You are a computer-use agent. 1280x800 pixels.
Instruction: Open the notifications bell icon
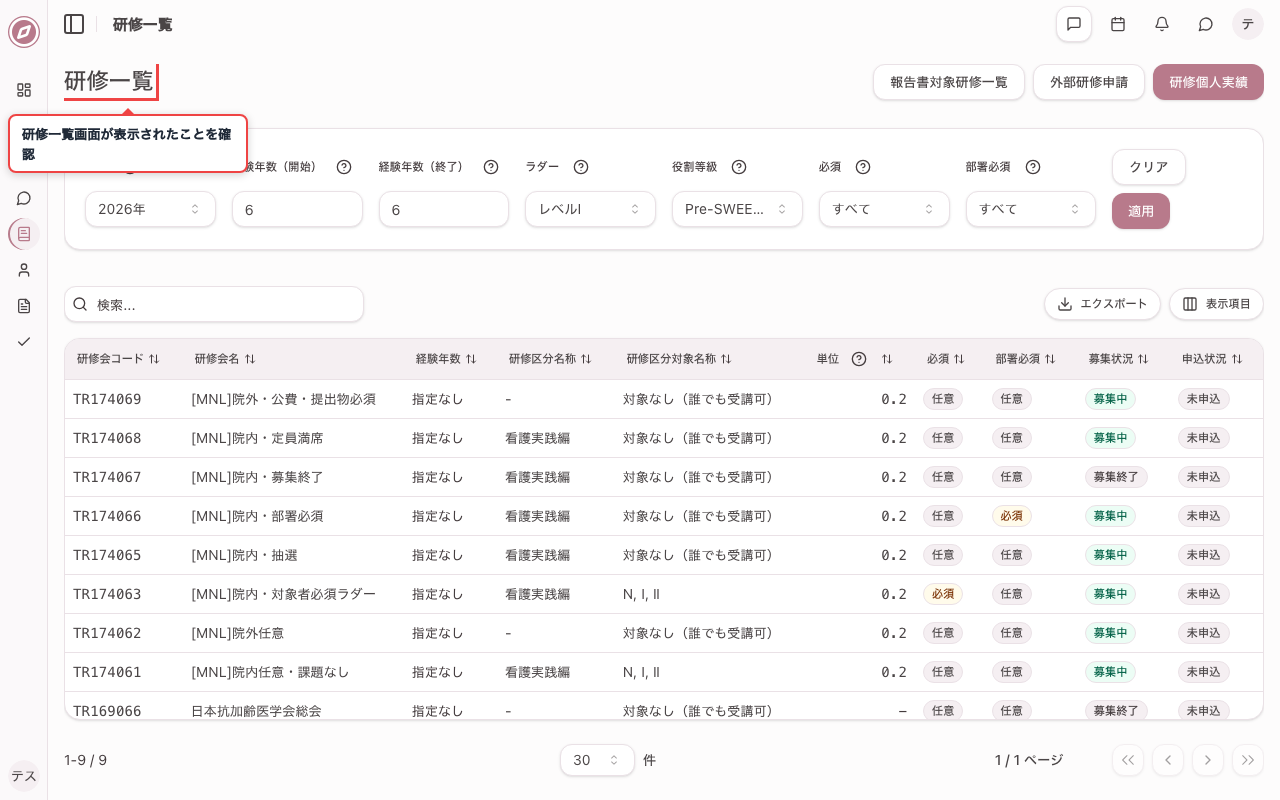click(1162, 24)
